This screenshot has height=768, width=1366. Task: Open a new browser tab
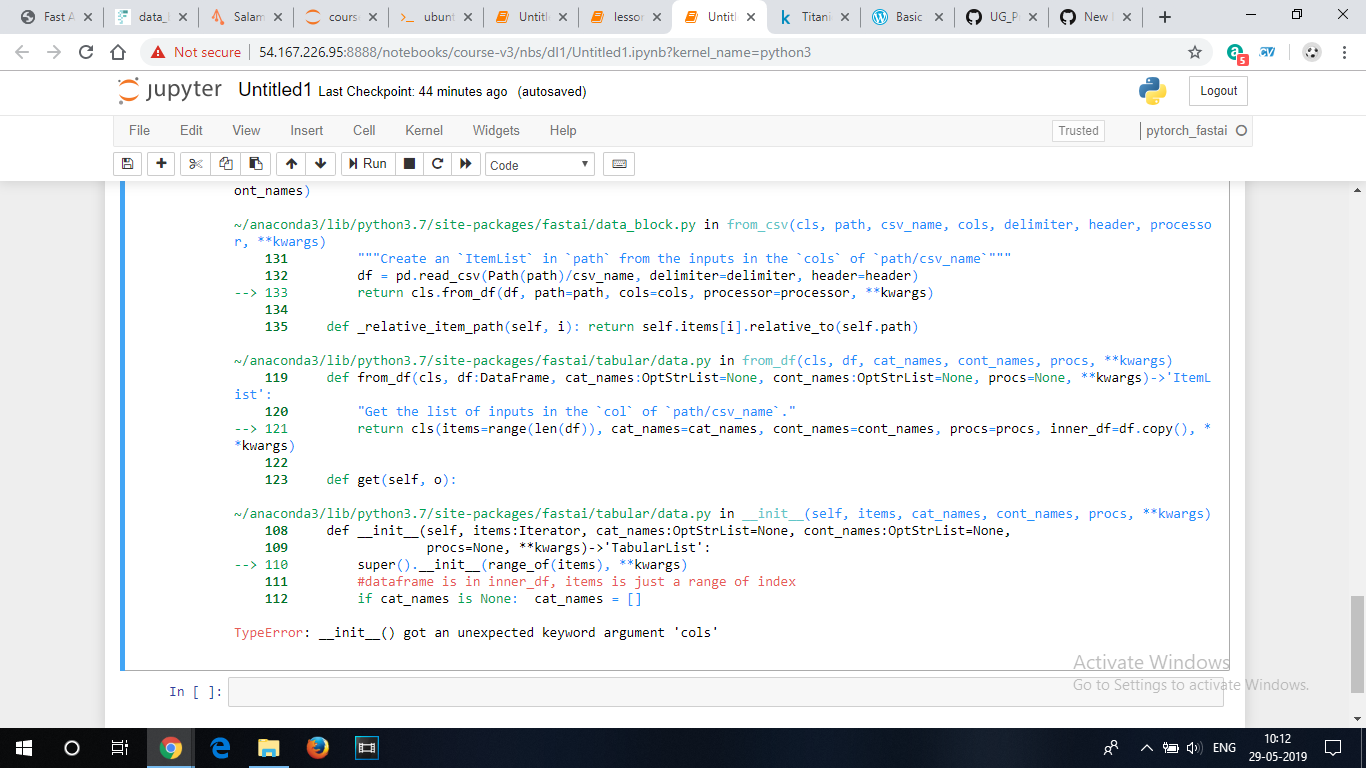pyautogui.click(x=1164, y=17)
